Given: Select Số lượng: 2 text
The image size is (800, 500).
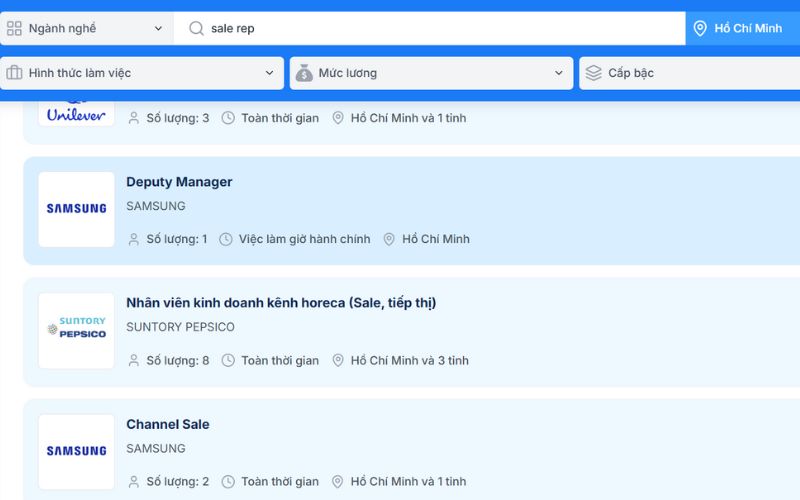Looking at the screenshot, I should click(x=178, y=481).
